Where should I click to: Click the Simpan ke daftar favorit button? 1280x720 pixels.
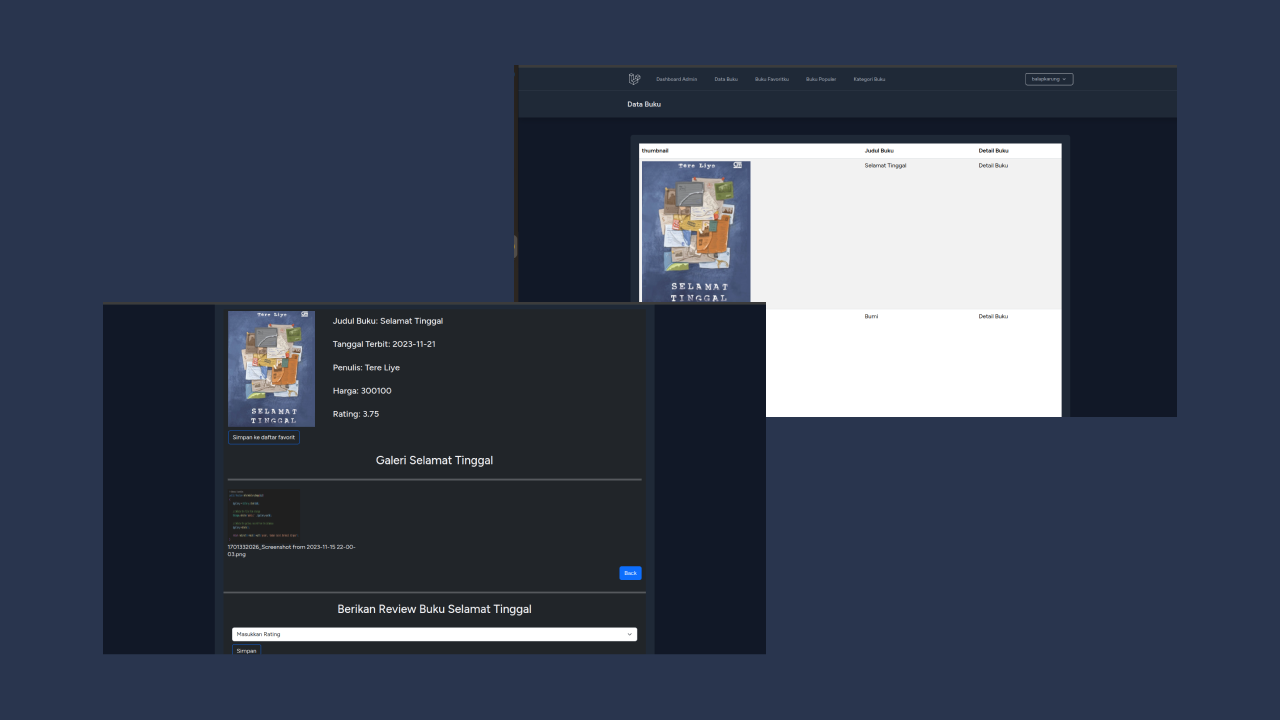point(264,437)
